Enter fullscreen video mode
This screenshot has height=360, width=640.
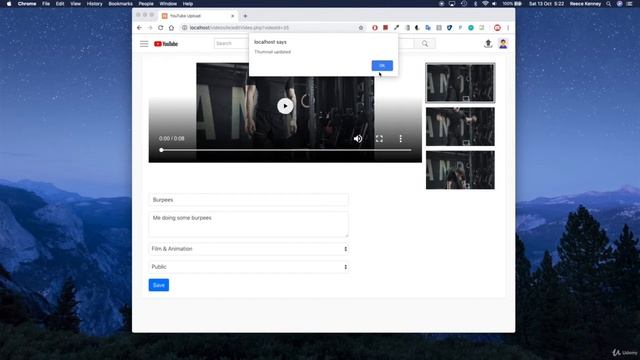[x=379, y=139]
